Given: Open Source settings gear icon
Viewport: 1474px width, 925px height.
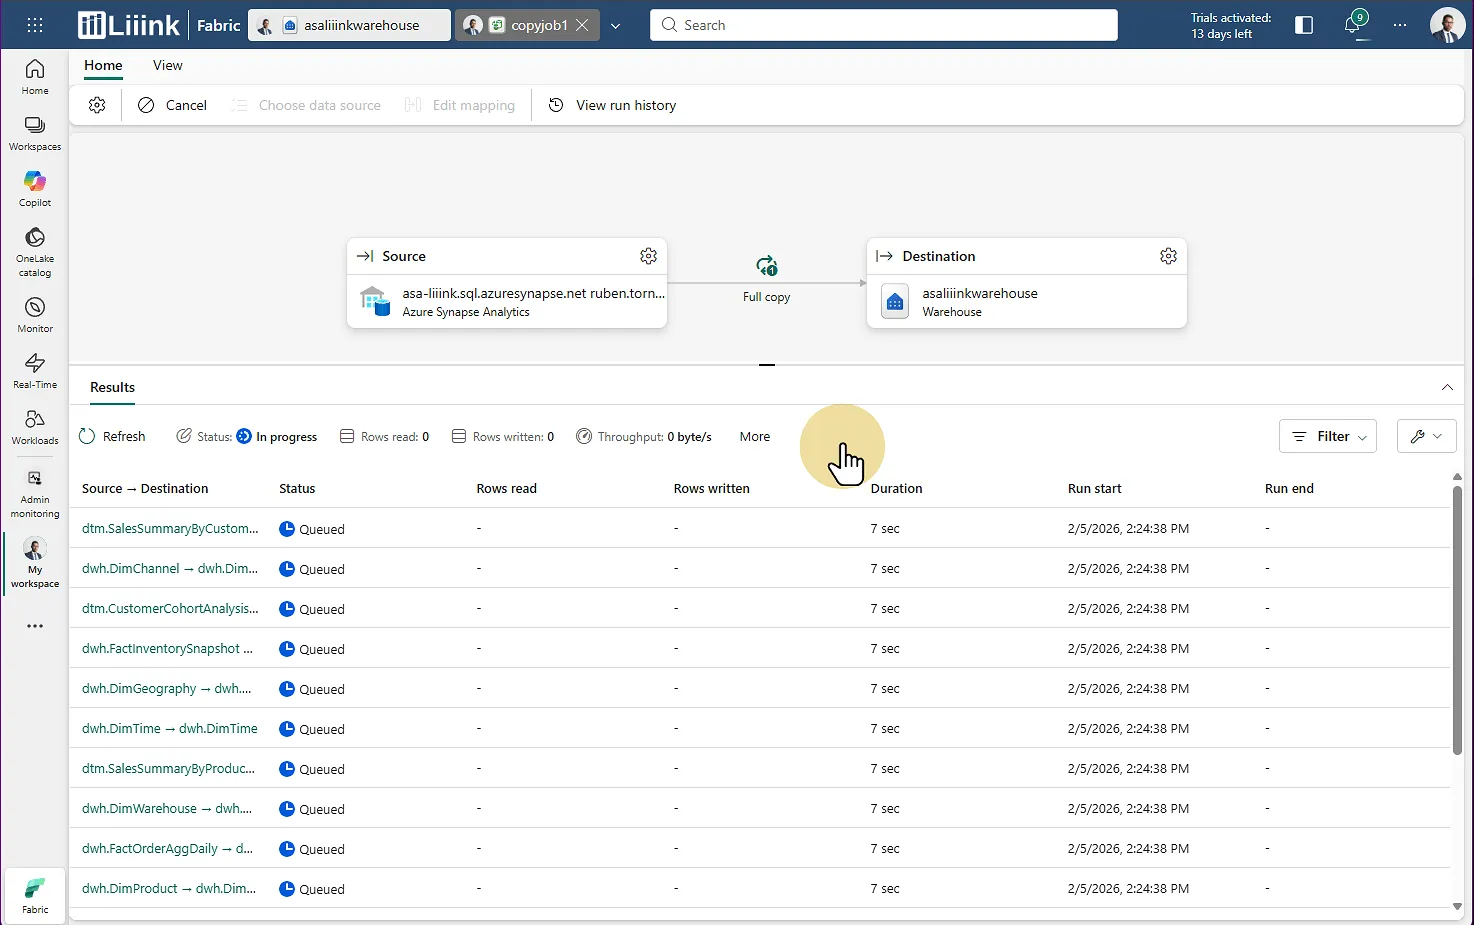Looking at the screenshot, I should coord(648,256).
